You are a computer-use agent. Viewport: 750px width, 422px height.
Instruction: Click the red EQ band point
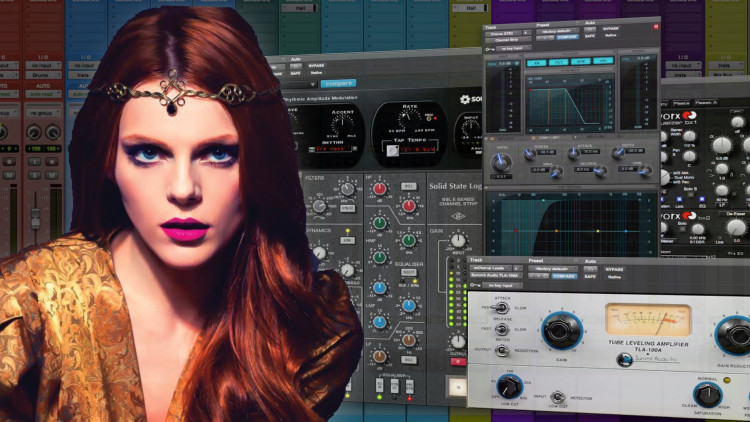click(516, 231)
